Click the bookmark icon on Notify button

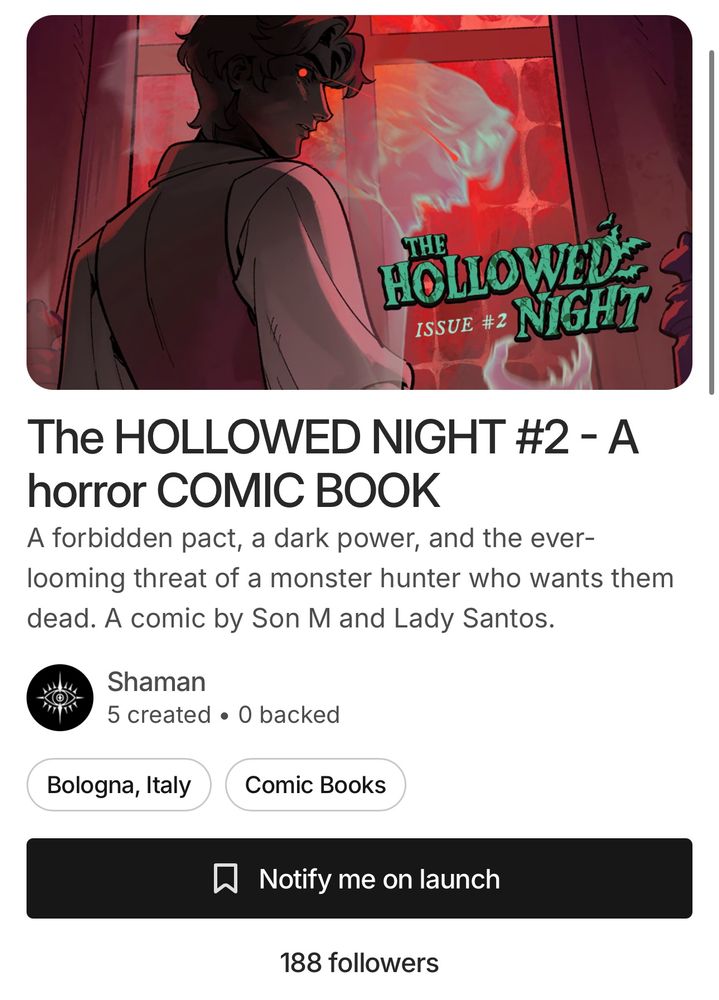click(225, 879)
